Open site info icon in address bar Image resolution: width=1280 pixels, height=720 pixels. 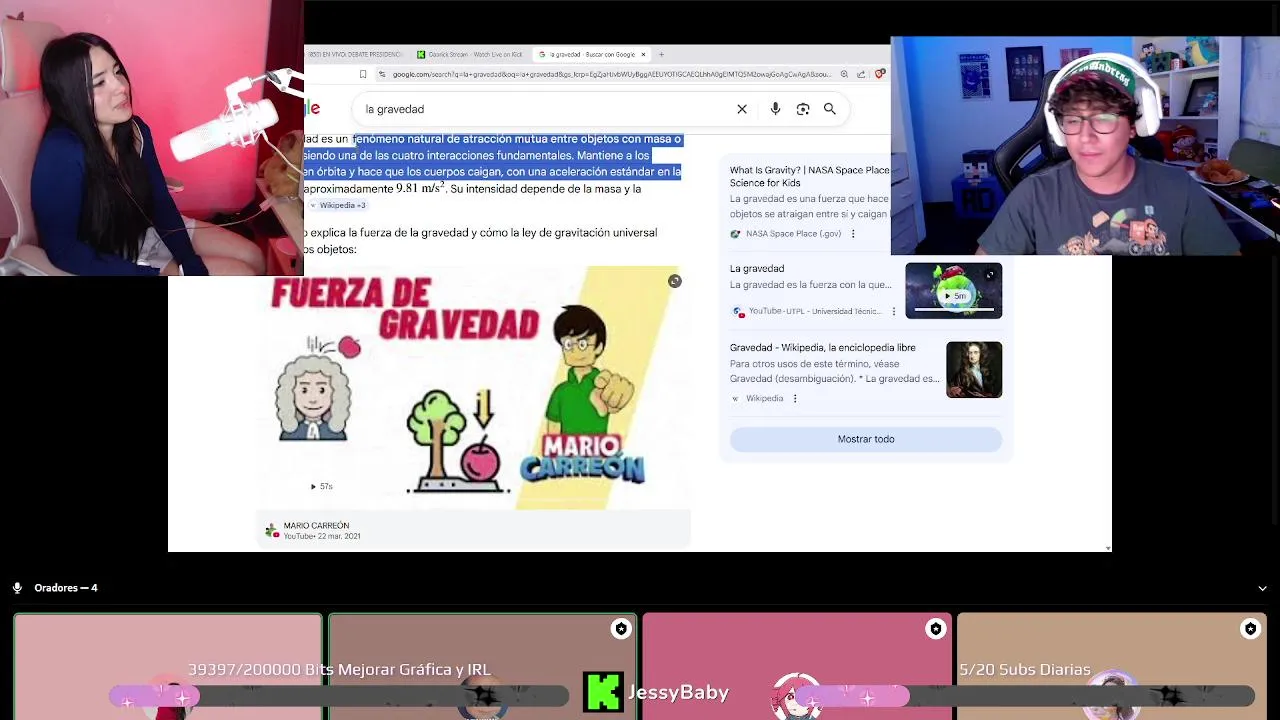pos(383,74)
